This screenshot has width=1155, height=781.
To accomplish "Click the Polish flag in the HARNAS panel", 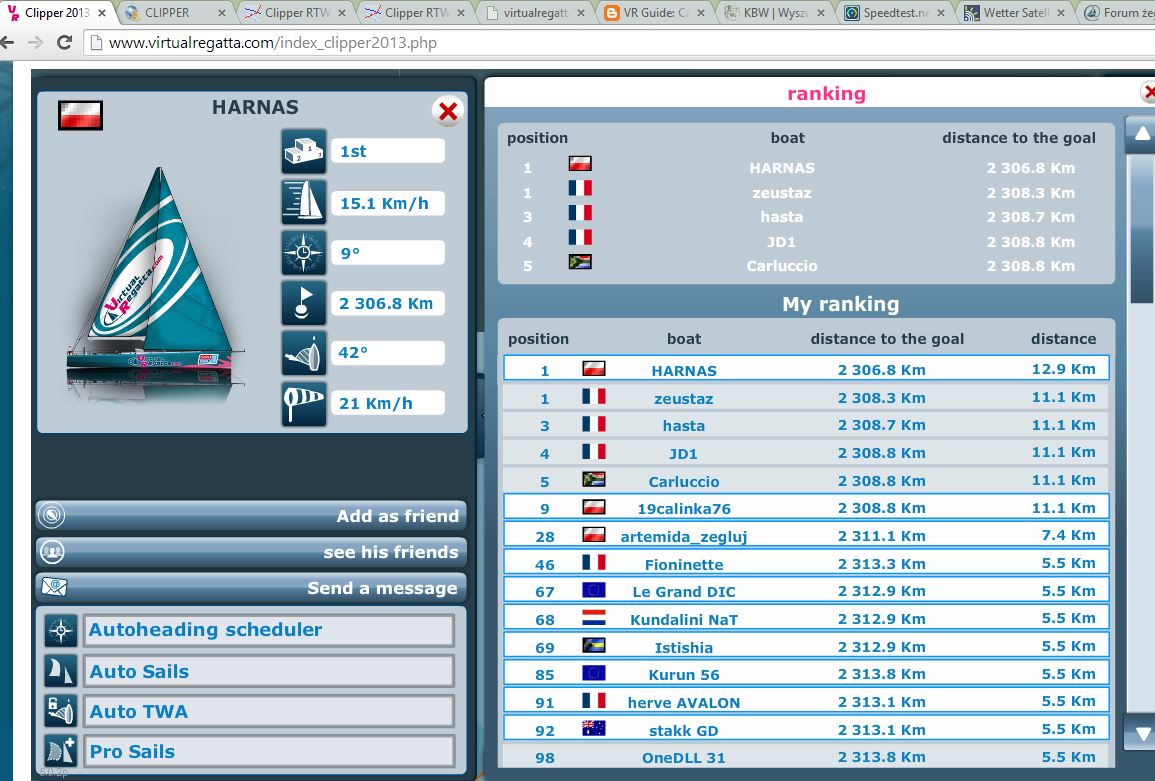I will pyautogui.click(x=80, y=116).
